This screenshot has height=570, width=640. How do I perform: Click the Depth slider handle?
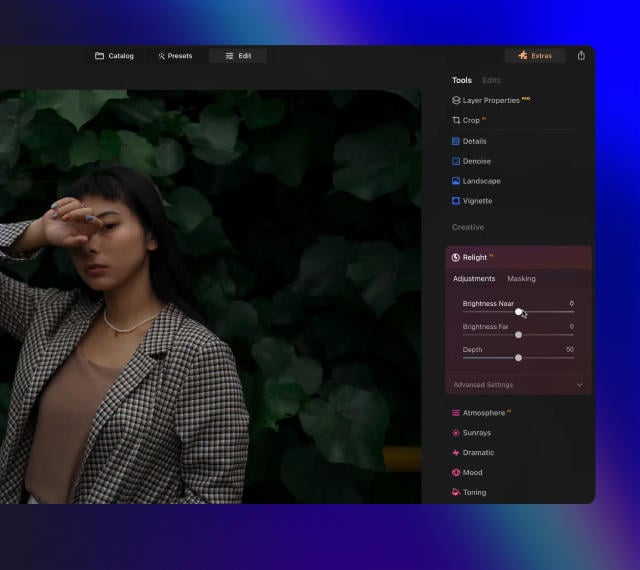tap(518, 358)
